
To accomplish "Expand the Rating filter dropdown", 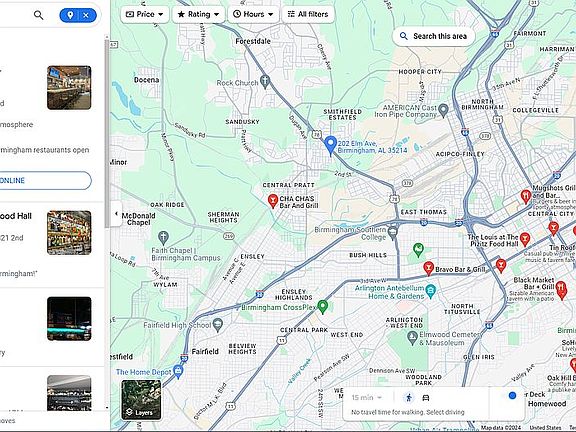I will tap(198, 14).
